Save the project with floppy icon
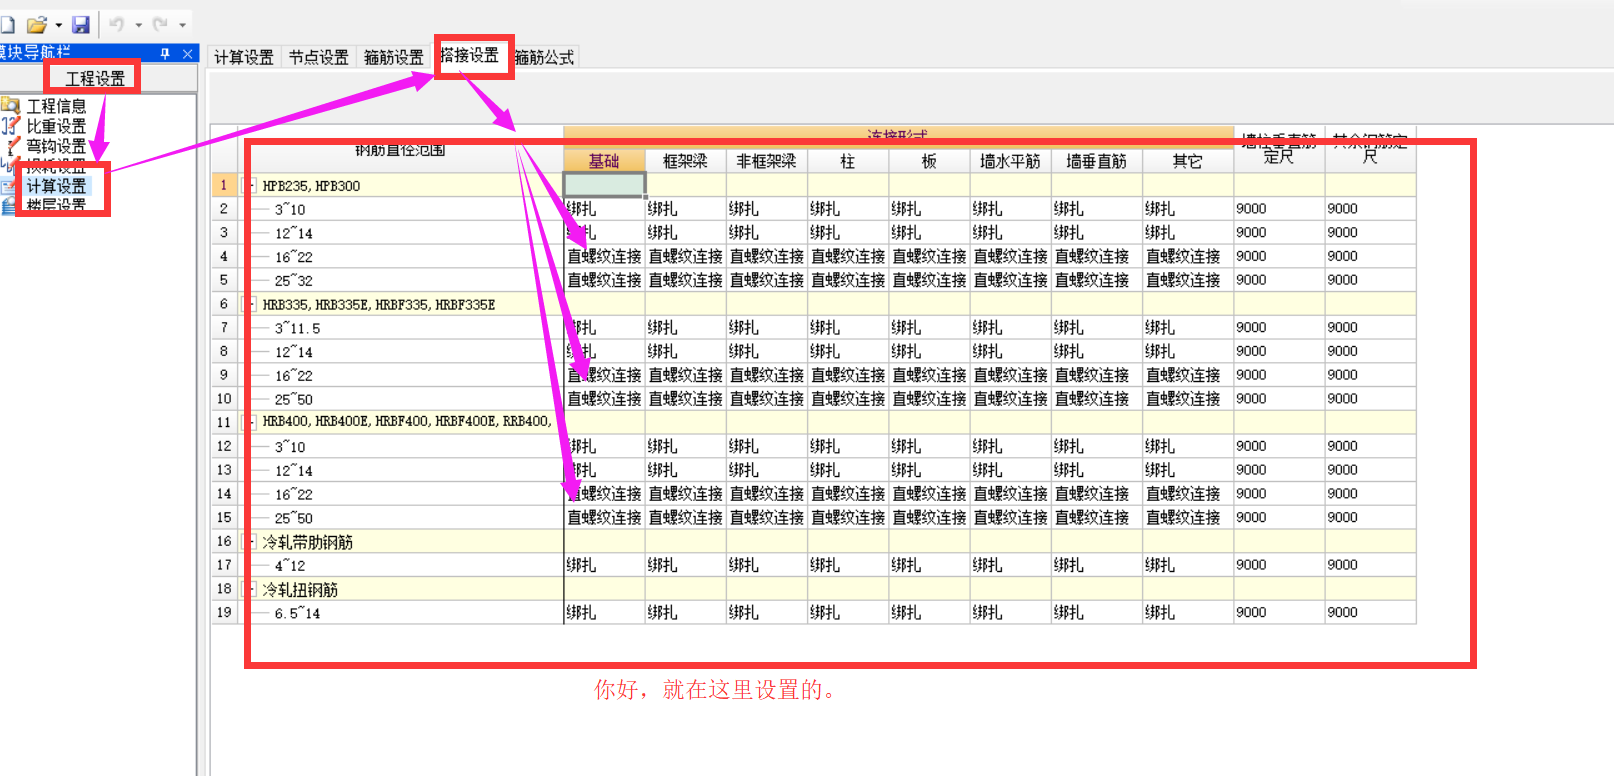The image size is (1614, 776). point(81,24)
